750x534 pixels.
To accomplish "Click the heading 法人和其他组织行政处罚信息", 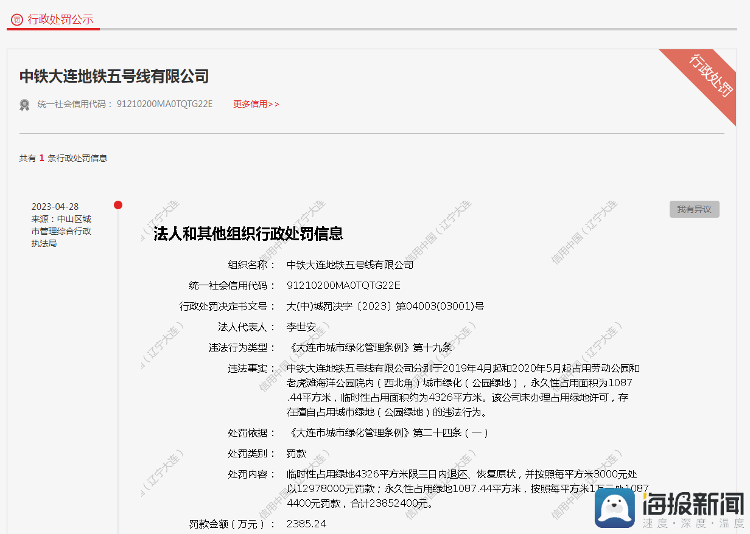I will pos(248,234).
